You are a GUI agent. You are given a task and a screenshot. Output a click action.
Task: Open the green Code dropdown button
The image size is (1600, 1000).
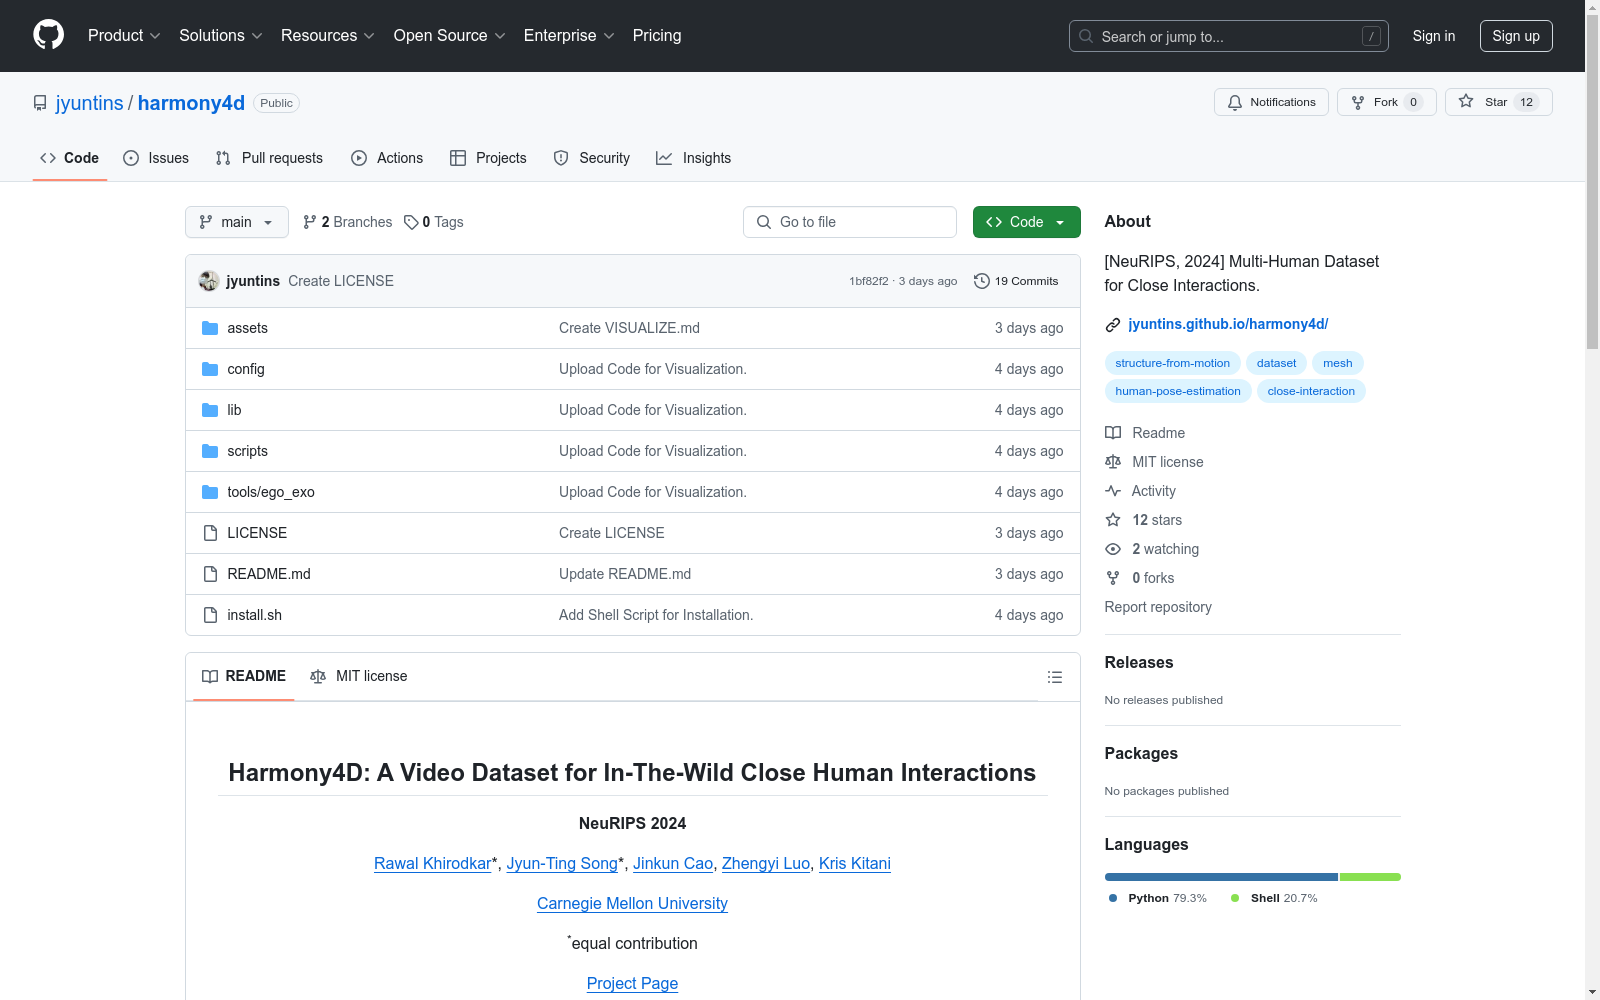tap(1026, 222)
